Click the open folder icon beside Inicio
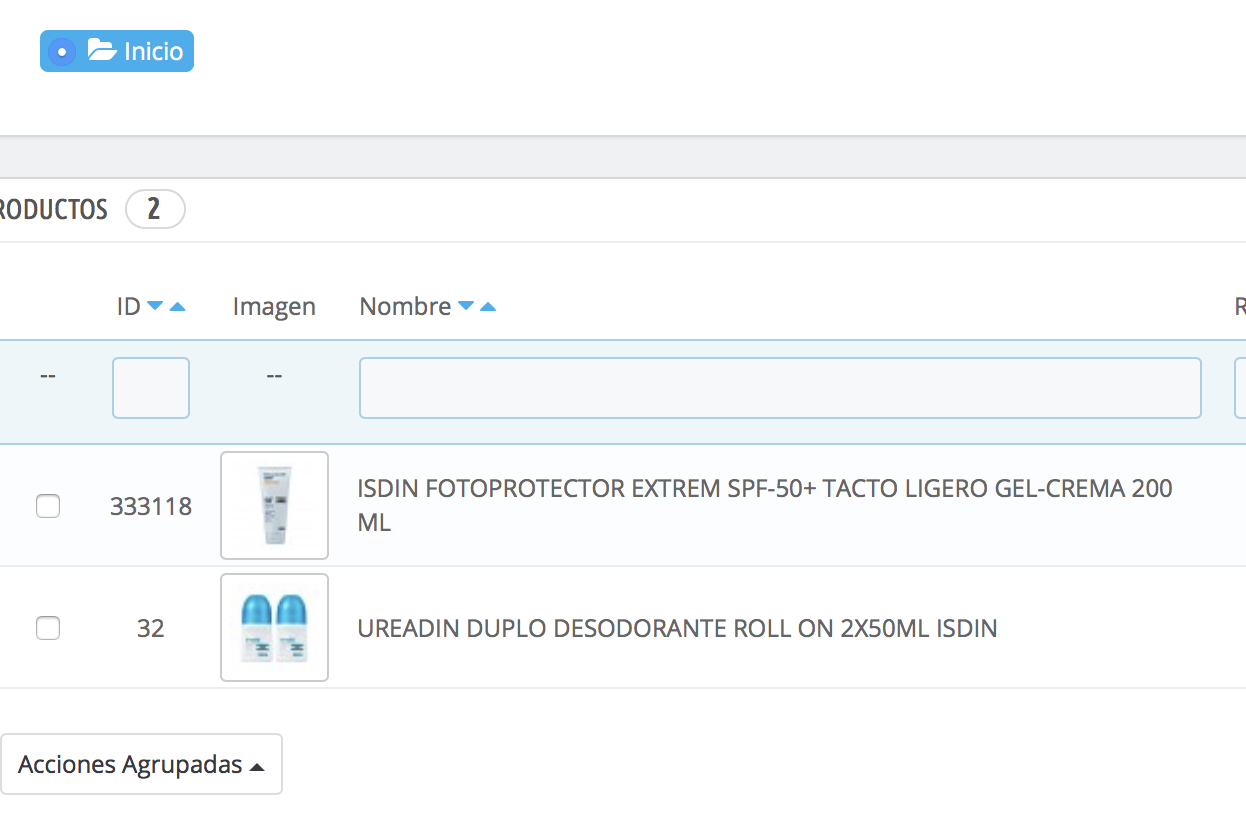 pyautogui.click(x=102, y=50)
